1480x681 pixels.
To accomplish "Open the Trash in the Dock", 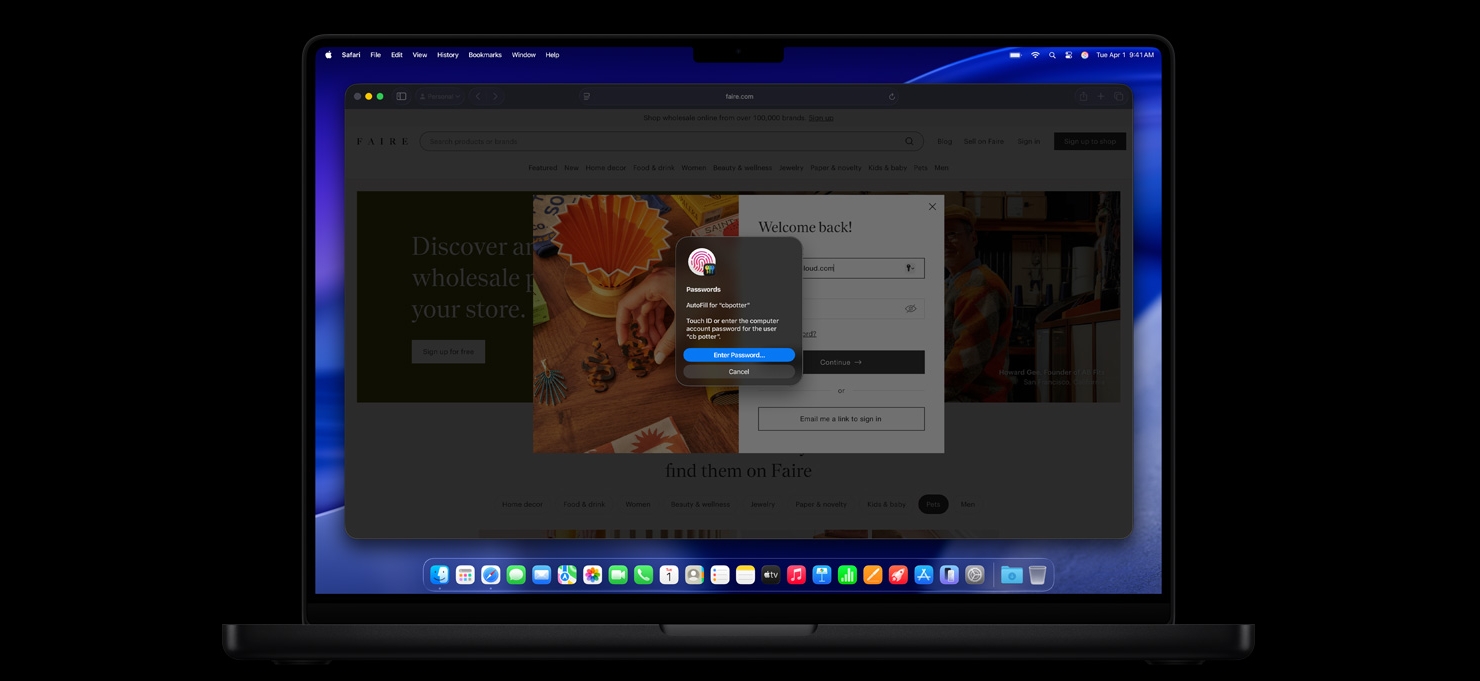I will (x=1037, y=575).
